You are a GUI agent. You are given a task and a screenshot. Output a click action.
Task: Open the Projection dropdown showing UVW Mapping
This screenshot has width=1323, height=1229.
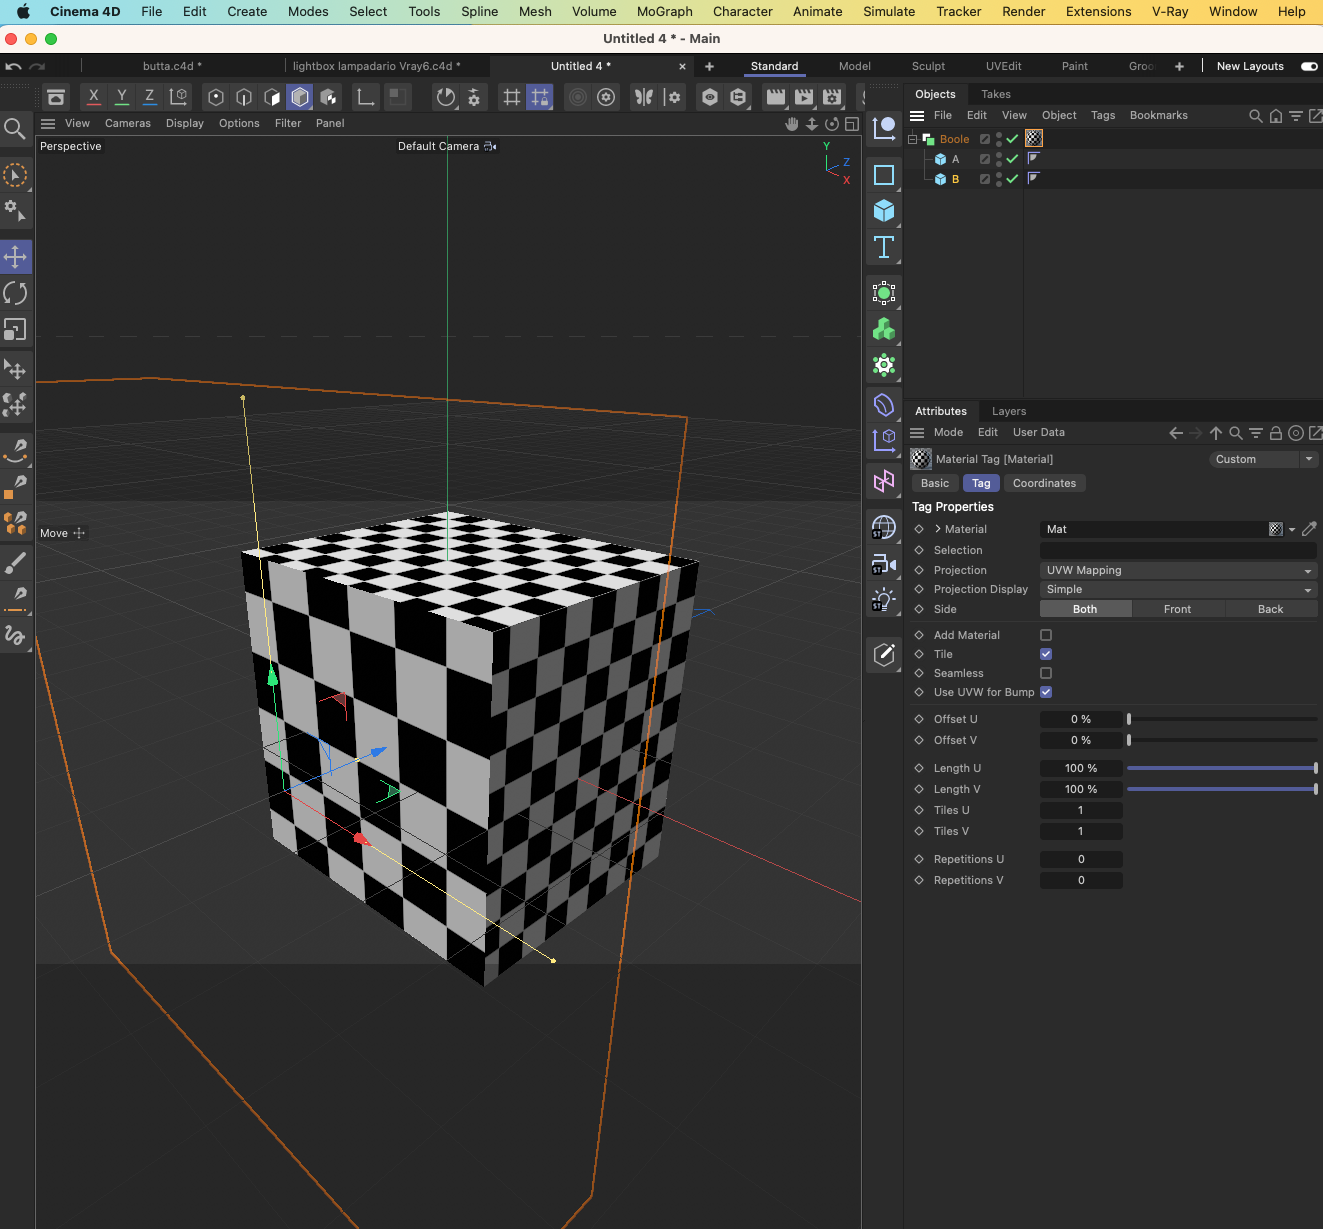[x=1178, y=570]
